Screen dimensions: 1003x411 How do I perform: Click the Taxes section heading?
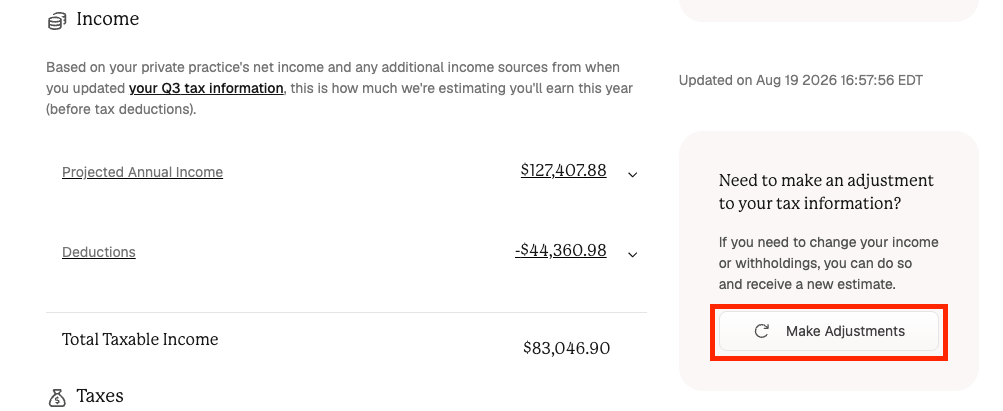[x=100, y=396]
